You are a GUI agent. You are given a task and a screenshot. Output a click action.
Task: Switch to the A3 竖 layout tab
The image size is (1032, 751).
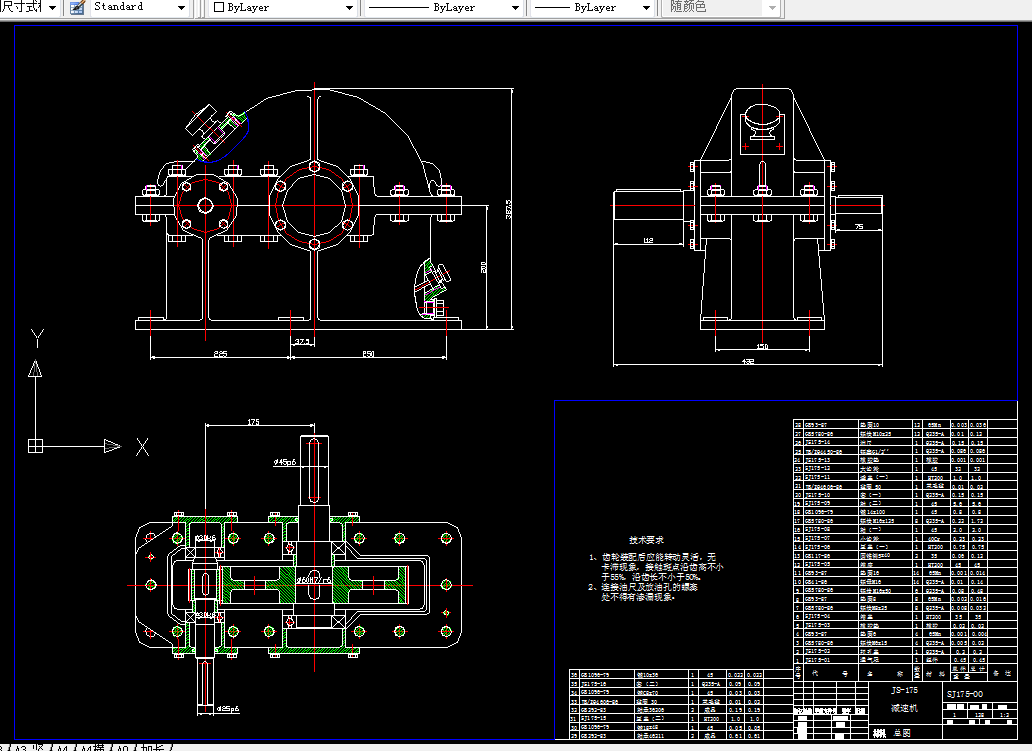pos(30,747)
